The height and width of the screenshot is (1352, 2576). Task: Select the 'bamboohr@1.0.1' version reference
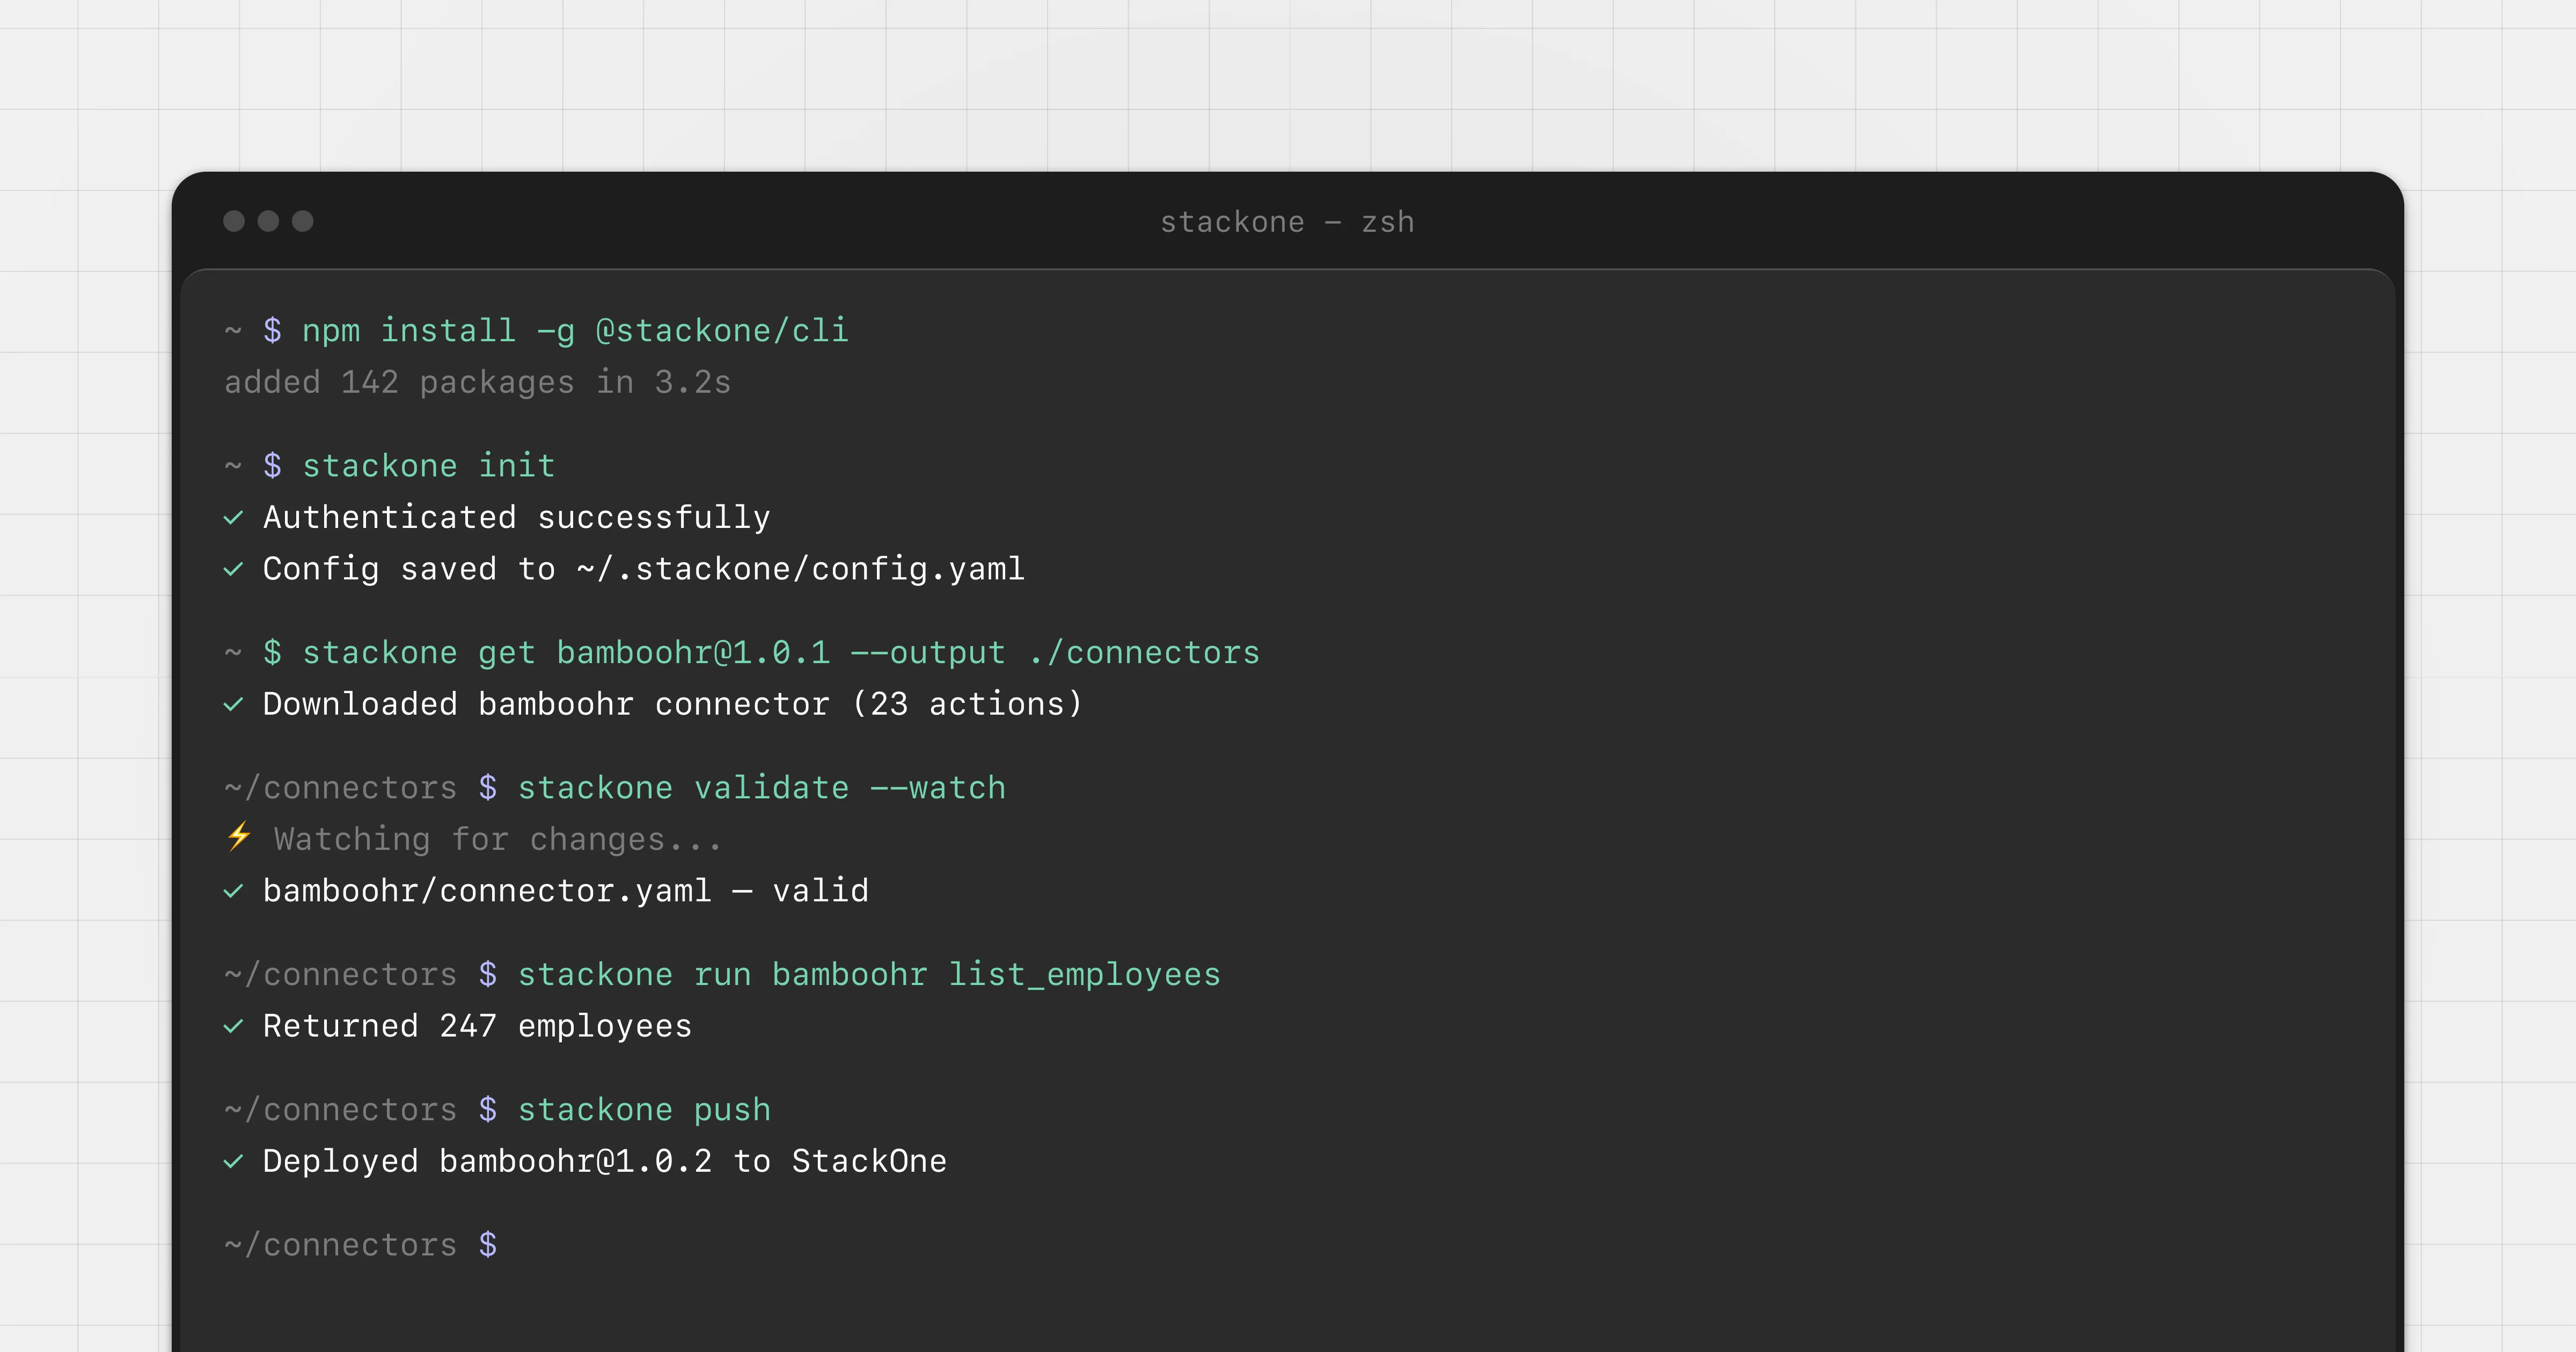pos(693,652)
